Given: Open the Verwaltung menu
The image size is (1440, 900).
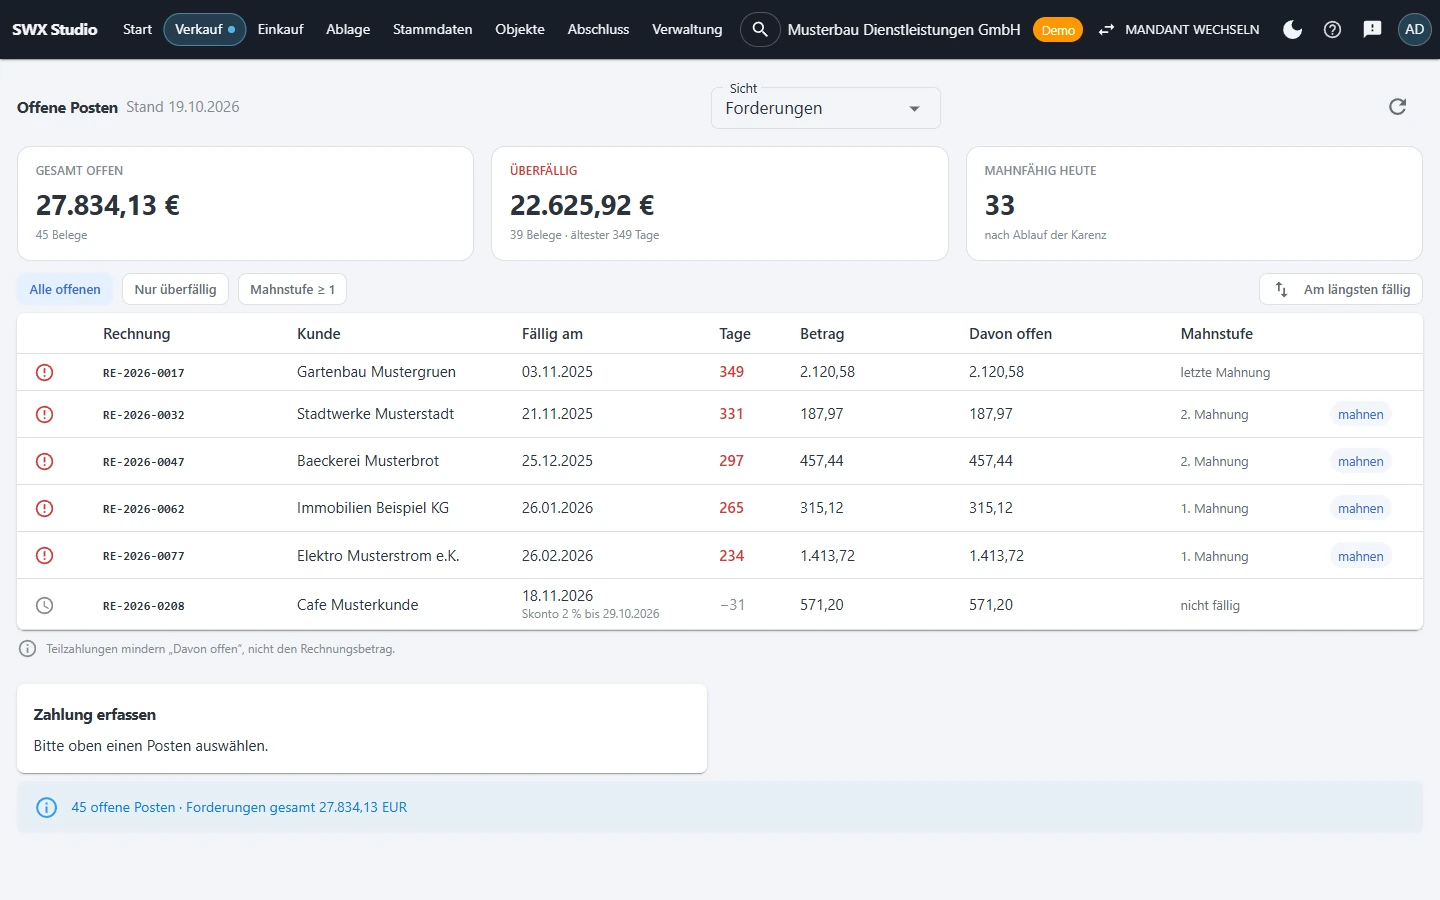Looking at the screenshot, I should (687, 29).
